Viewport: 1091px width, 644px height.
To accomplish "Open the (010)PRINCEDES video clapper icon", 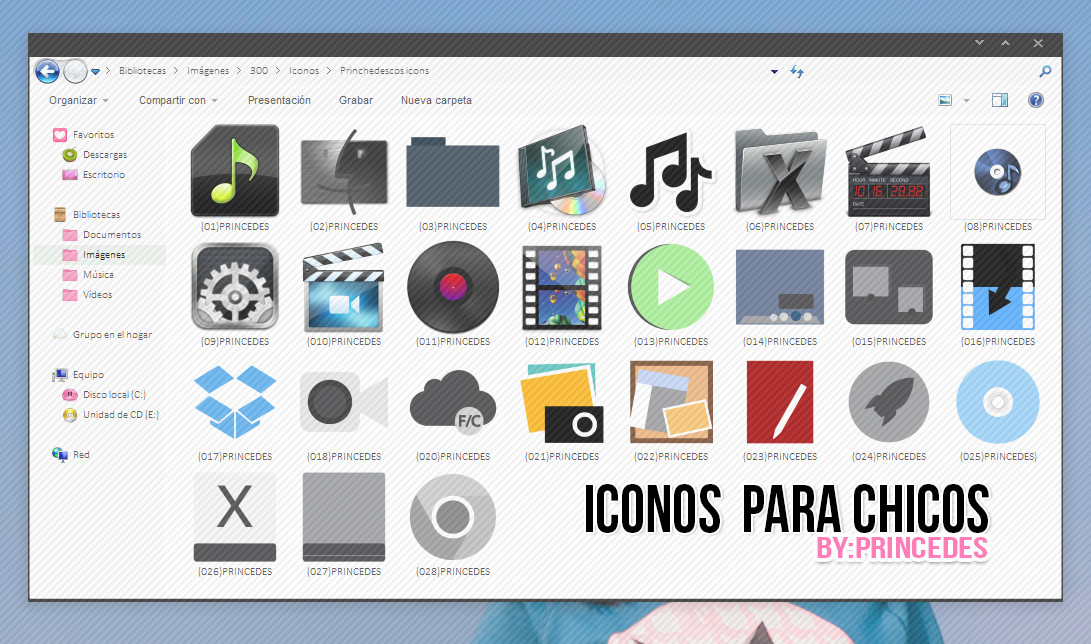I will click(x=344, y=287).
